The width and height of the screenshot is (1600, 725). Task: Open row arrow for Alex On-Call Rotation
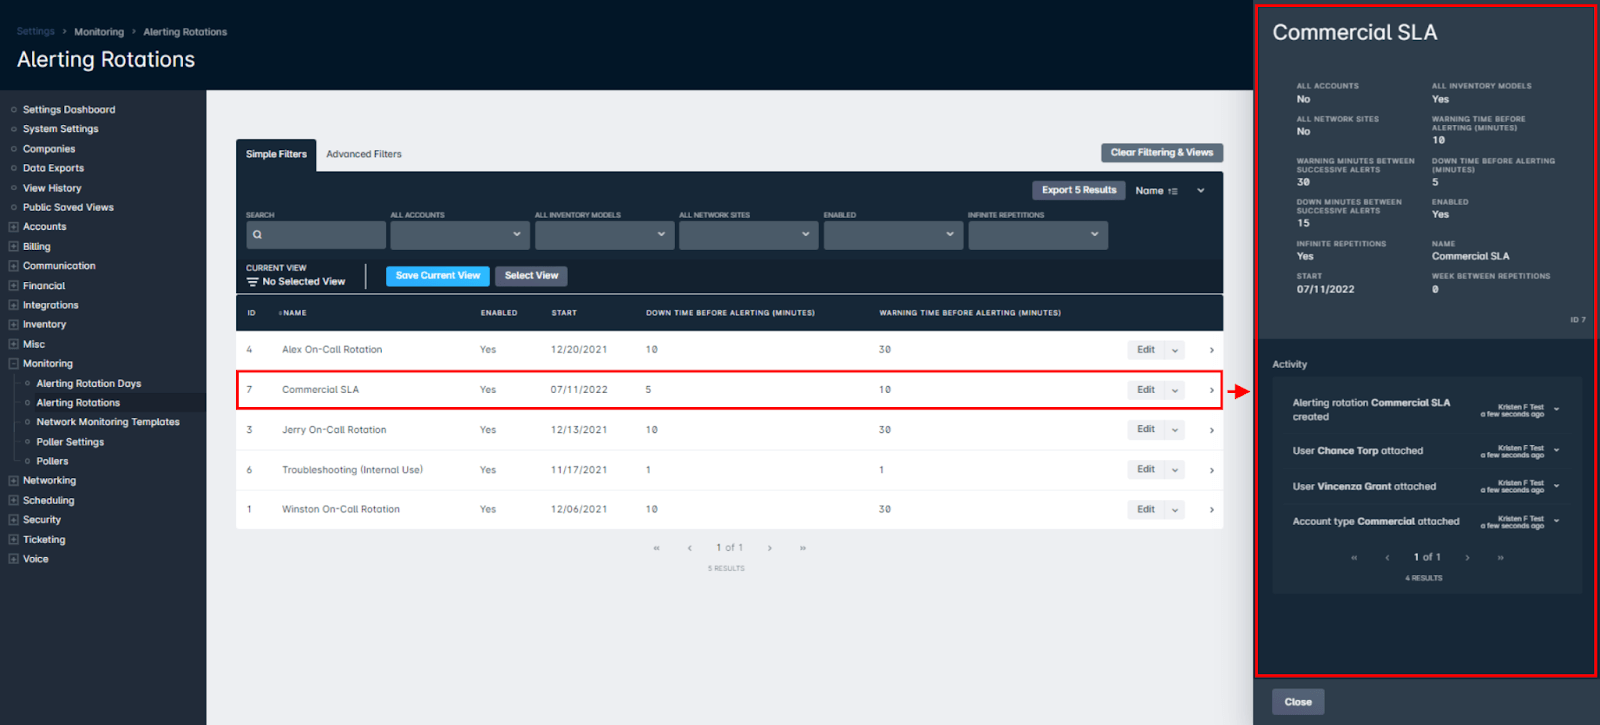pos(1211,350)
